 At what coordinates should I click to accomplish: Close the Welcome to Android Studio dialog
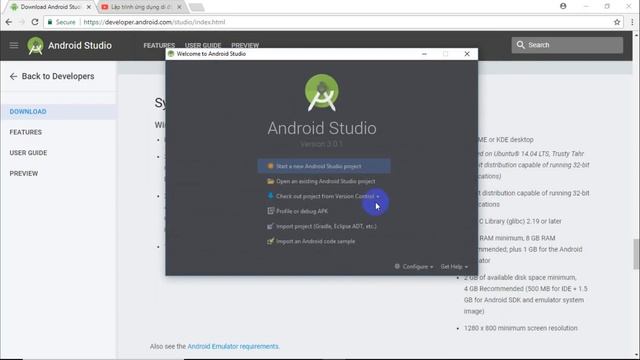pyautogui.click(x=467, y=54)
